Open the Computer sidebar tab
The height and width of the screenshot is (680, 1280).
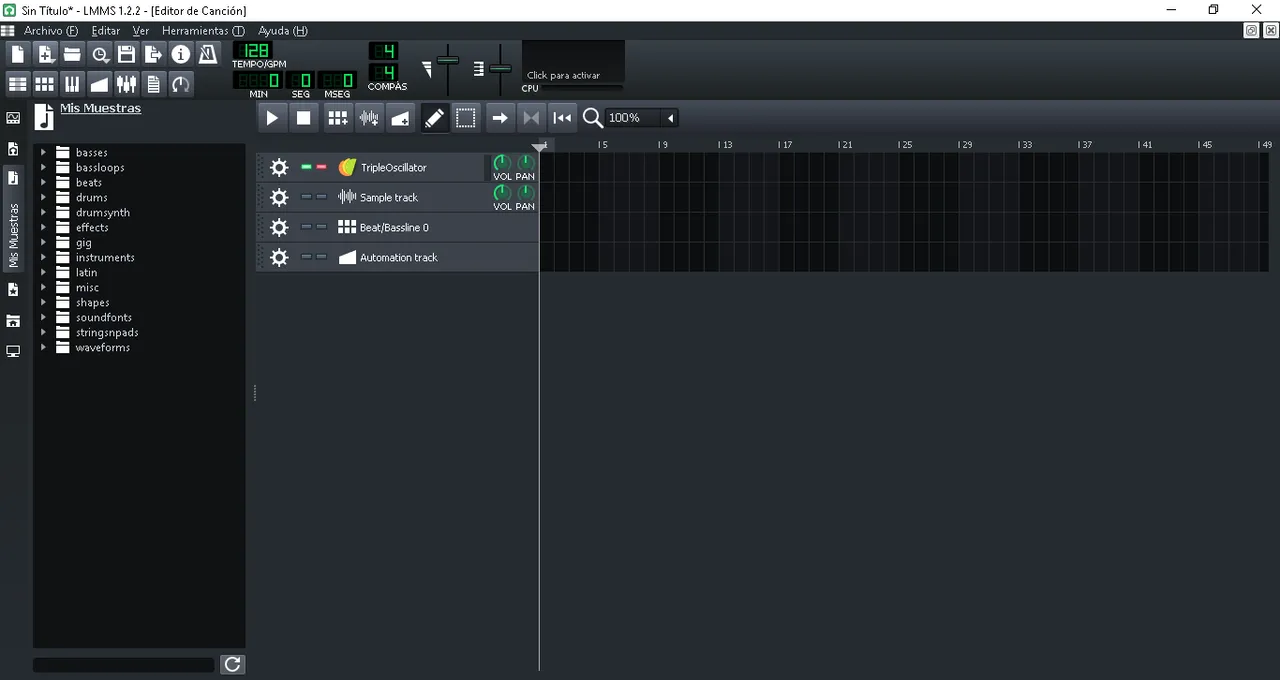point(13,352)
